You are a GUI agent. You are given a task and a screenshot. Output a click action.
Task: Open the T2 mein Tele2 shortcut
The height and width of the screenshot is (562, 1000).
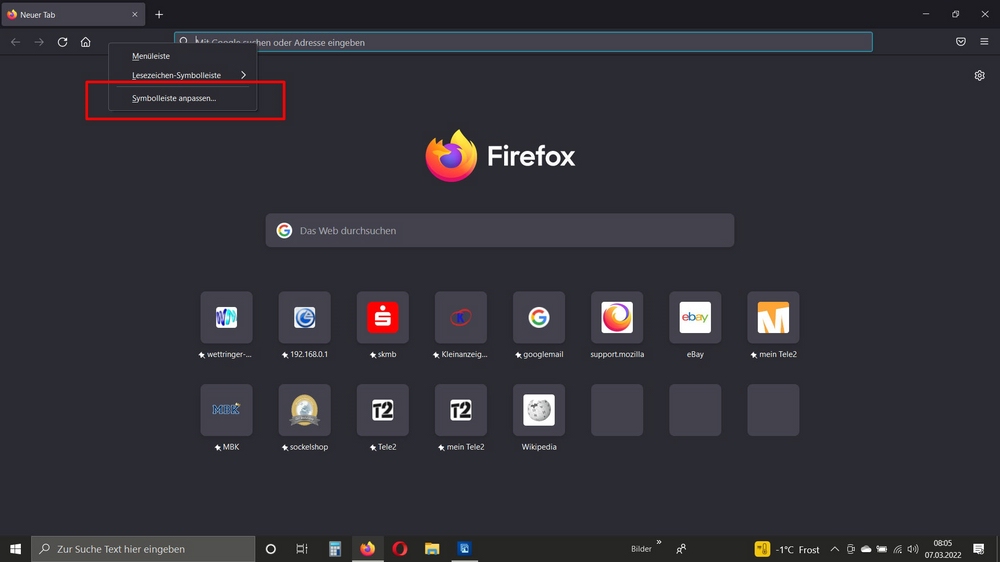460,410
